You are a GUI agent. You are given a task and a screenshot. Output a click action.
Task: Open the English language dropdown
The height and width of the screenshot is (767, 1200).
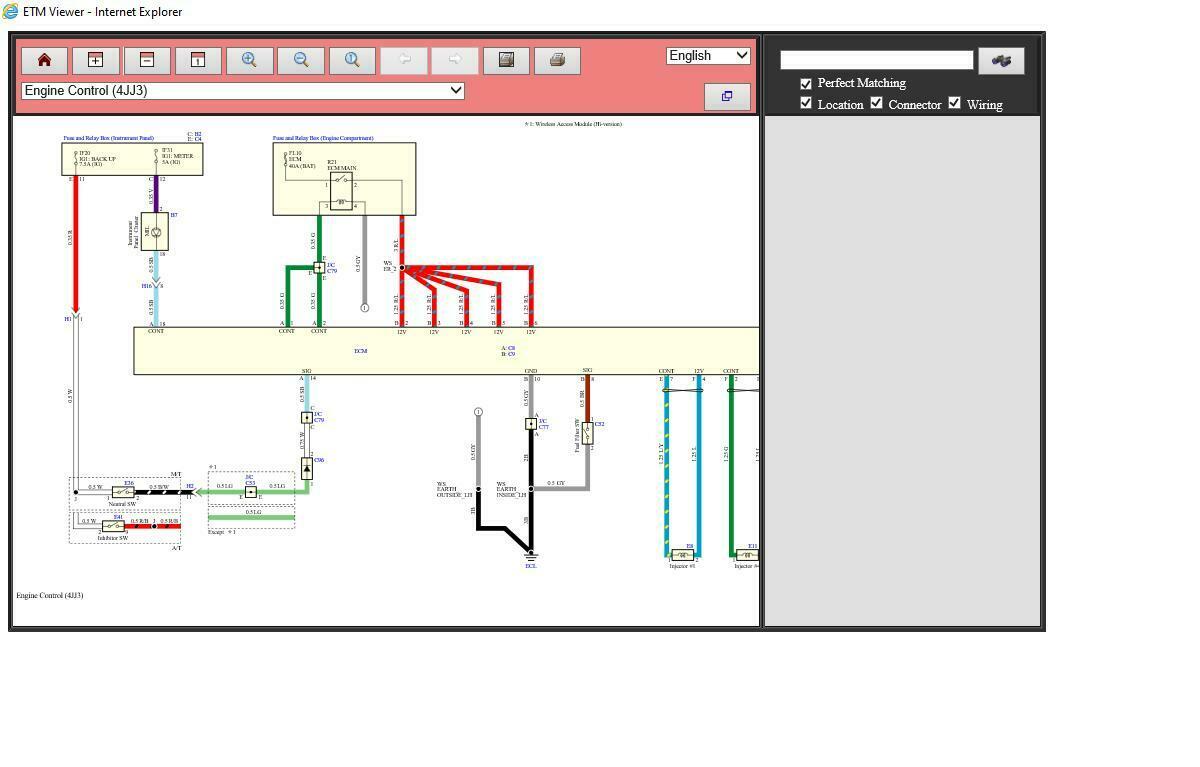[x=708, y=56]
